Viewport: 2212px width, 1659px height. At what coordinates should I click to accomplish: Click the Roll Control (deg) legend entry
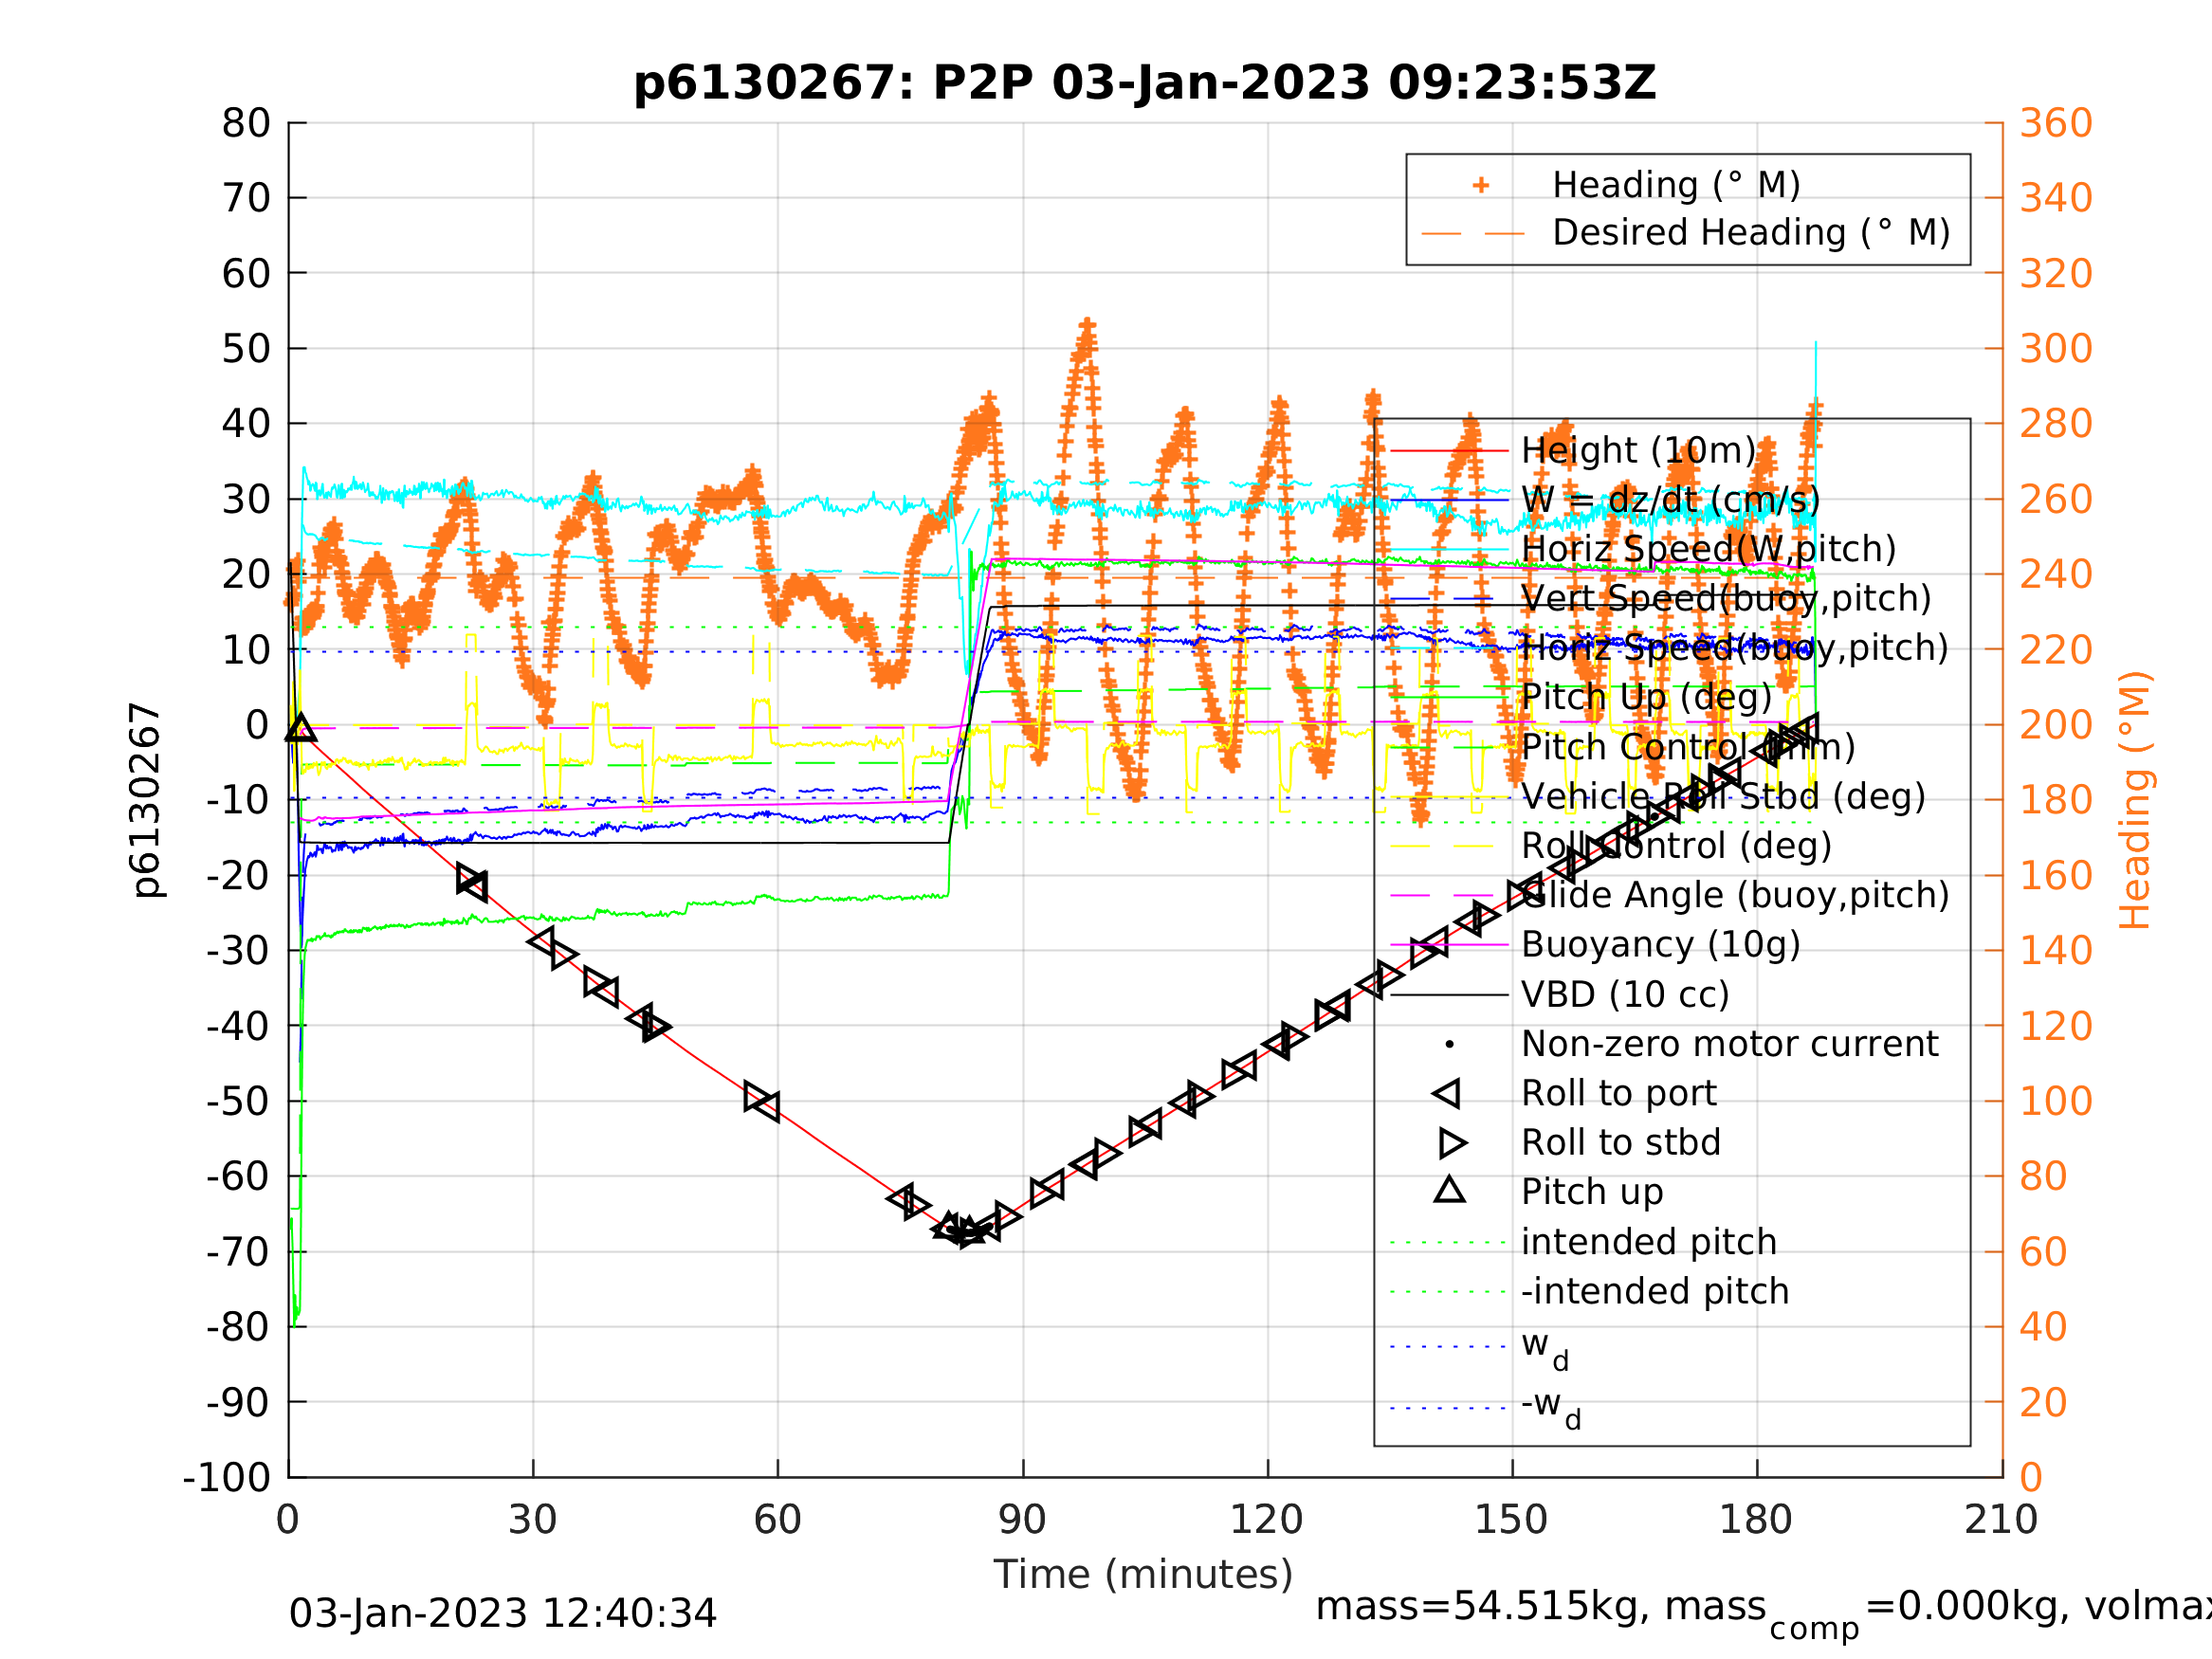pos(1676,846)
